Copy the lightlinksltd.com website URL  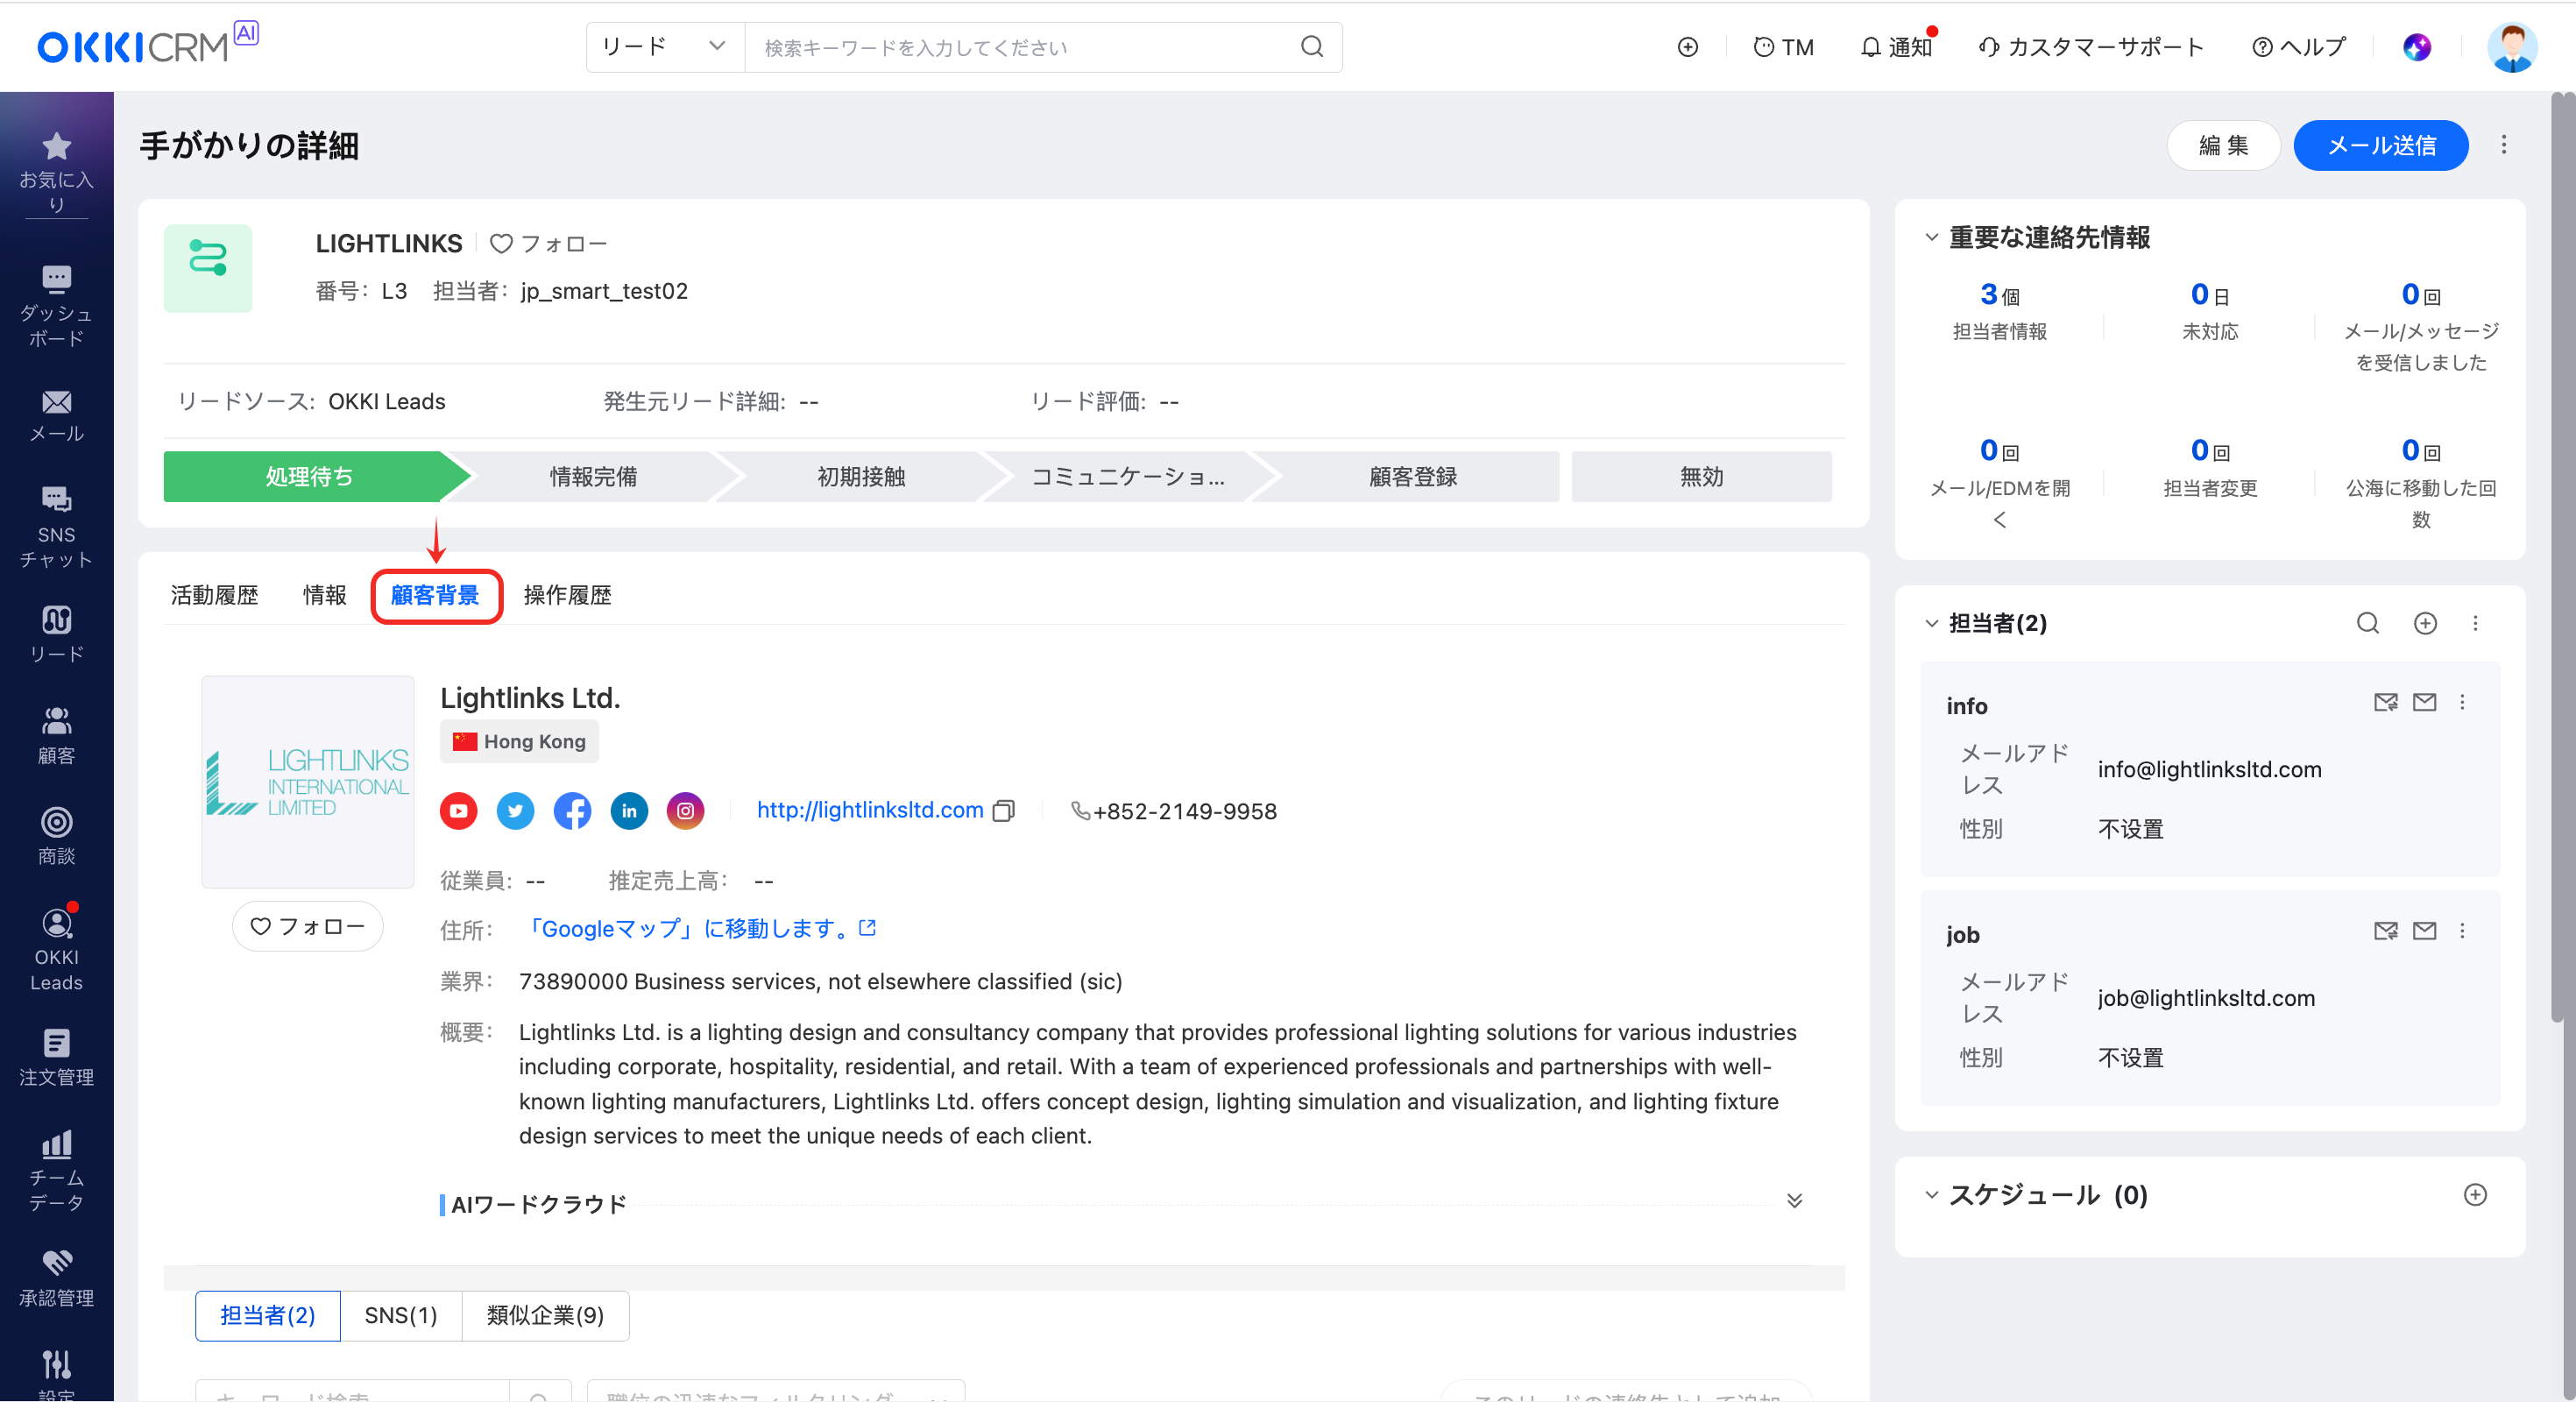tap(1003, 811)
